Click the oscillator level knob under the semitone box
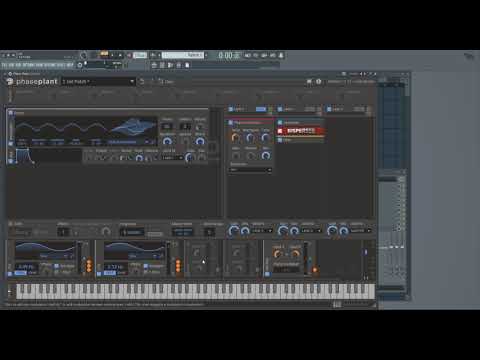This screenshot has height=360, width=480. 167,141
